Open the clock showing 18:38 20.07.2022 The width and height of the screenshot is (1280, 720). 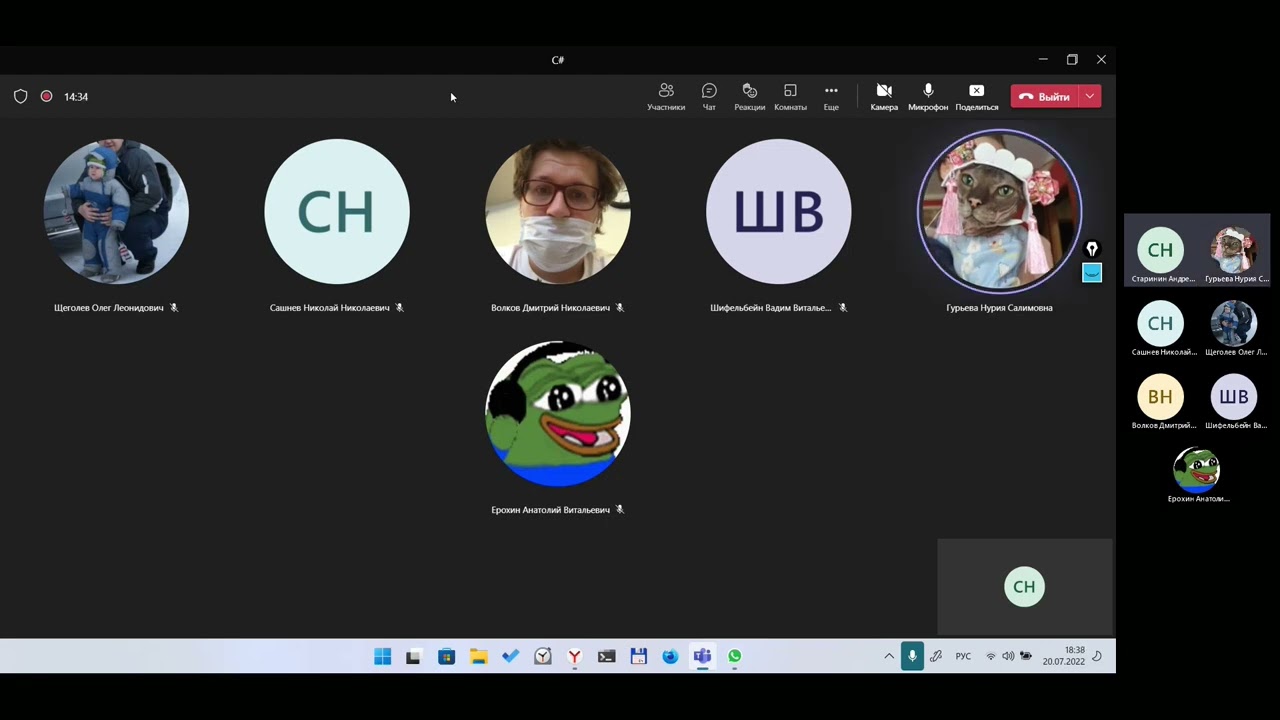pos(1064,656)
